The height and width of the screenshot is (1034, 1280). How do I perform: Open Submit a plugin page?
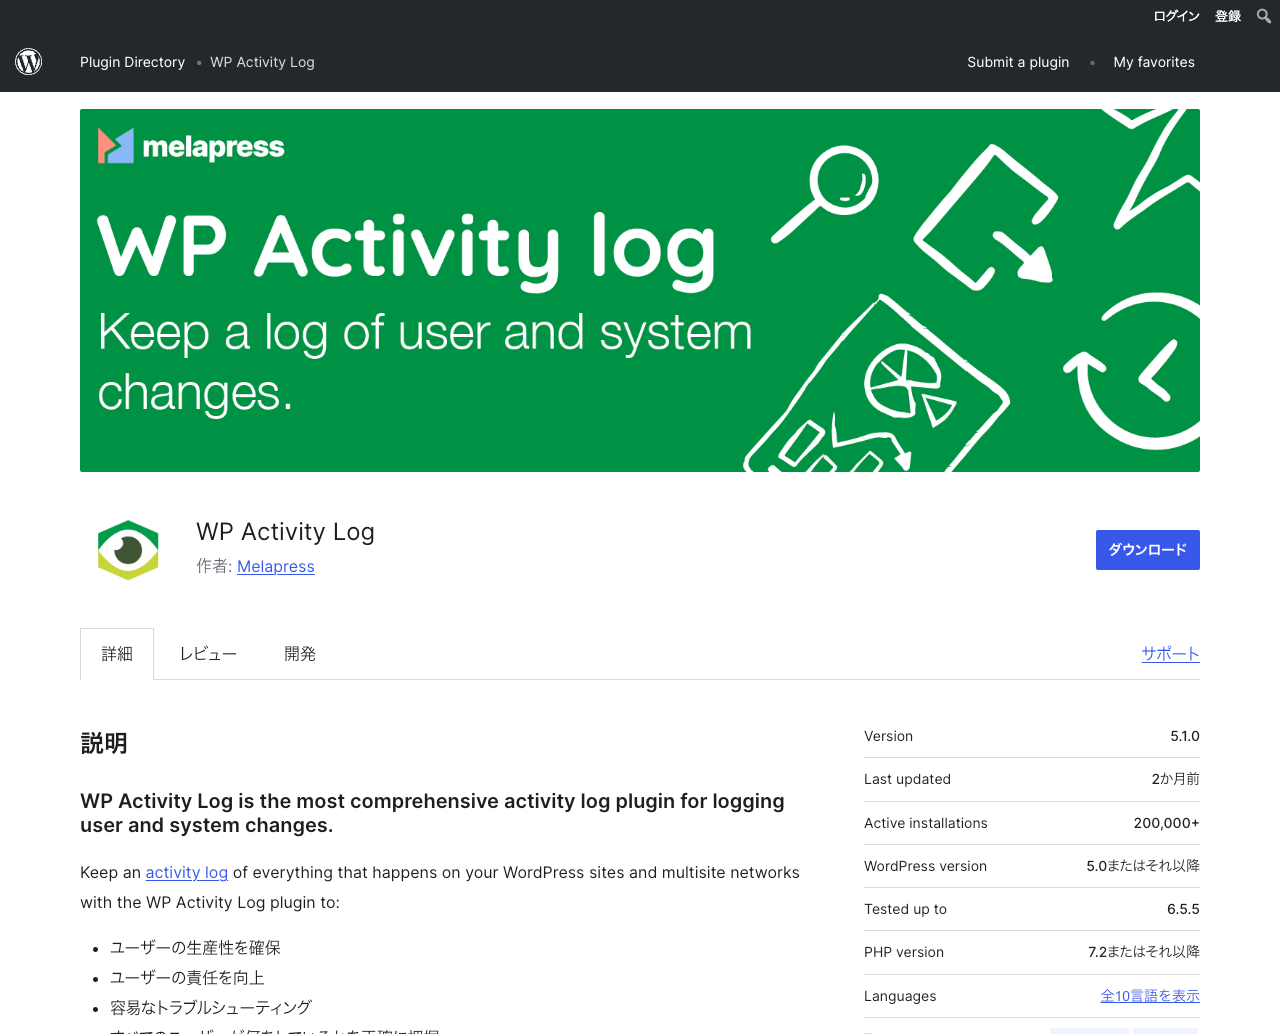[x=1018, y=62]
